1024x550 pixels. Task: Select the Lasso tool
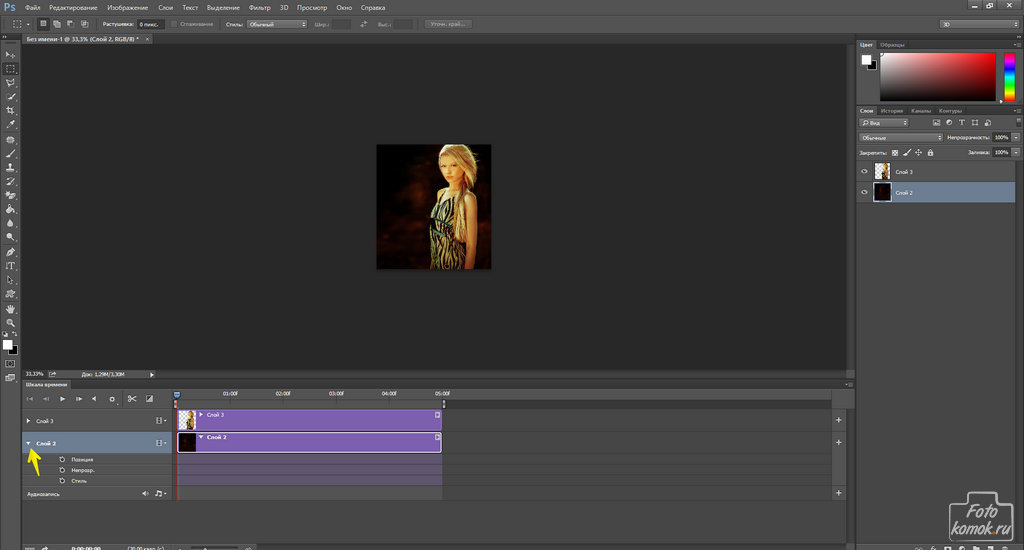pos(10,83)
